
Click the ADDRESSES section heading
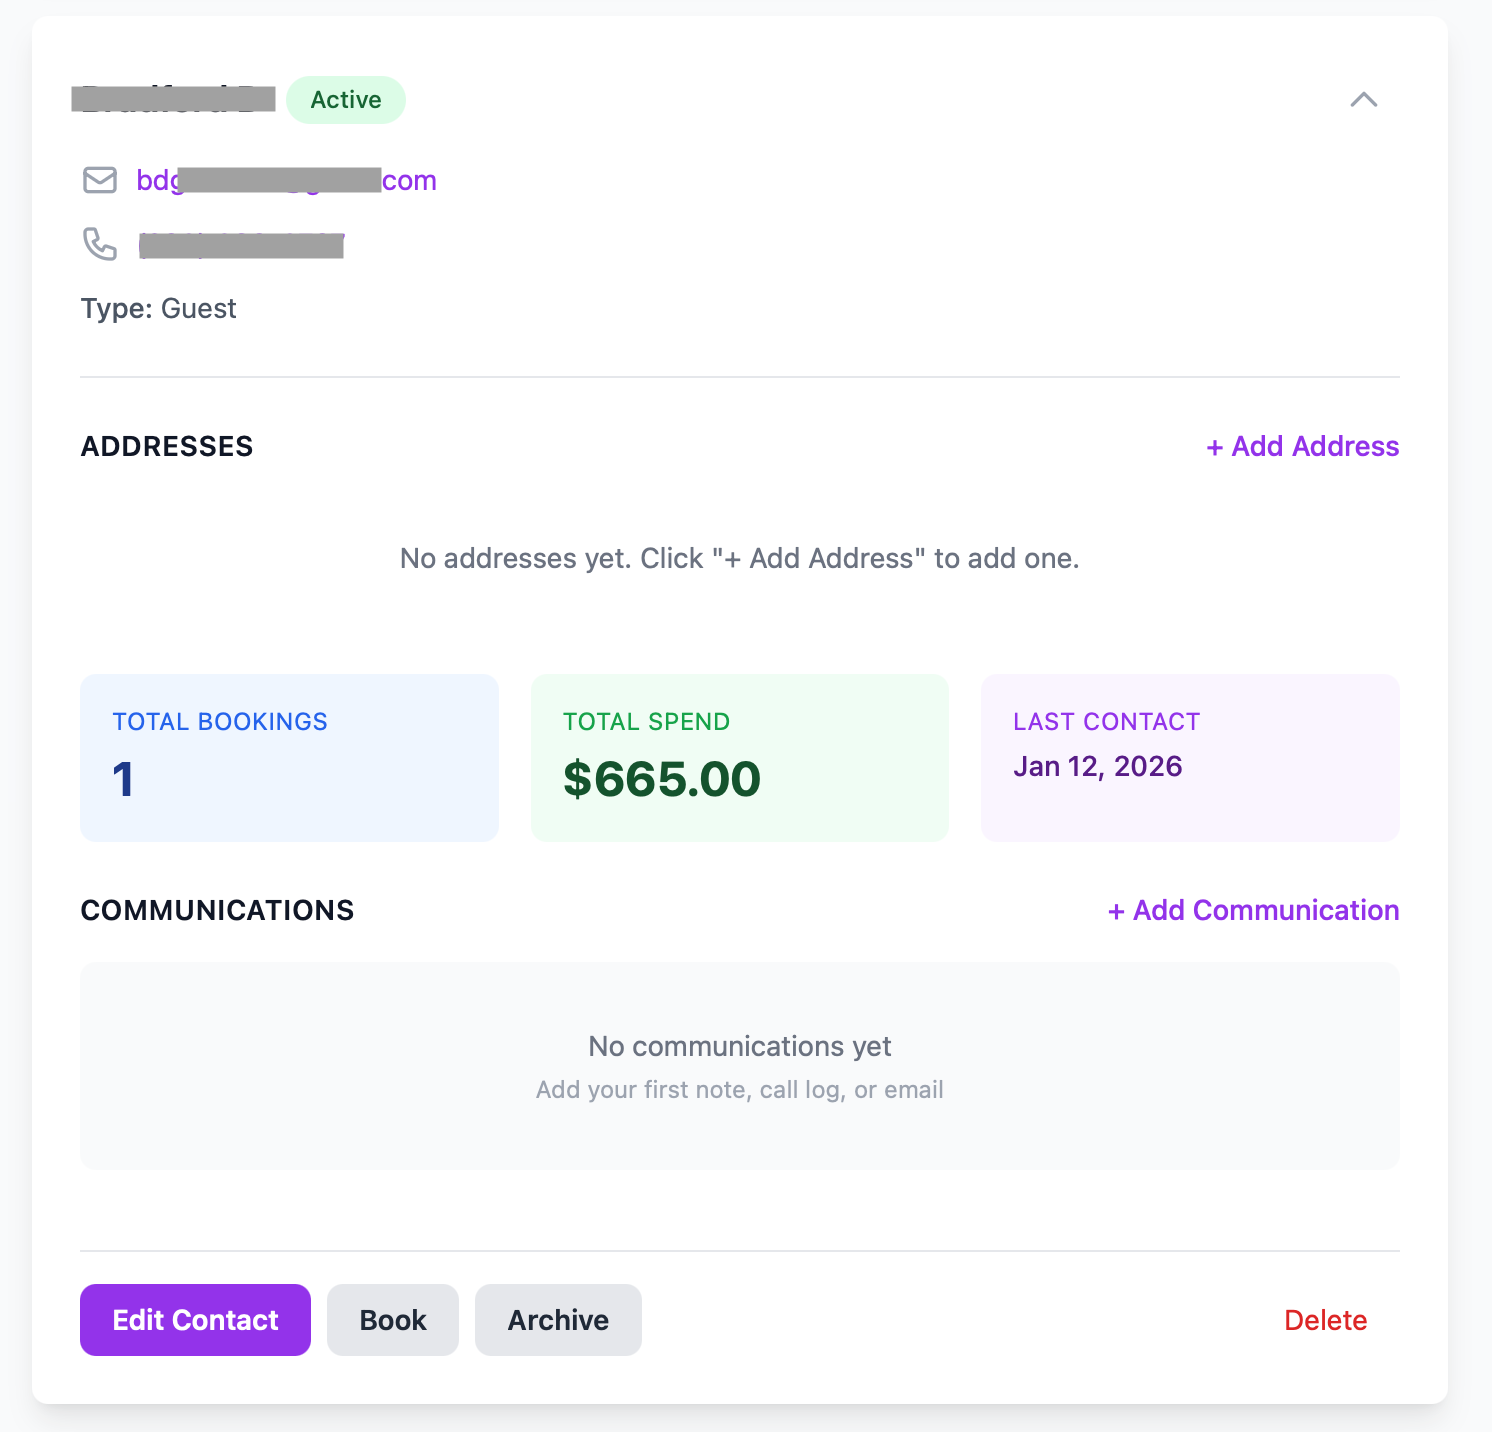[167, 446]
